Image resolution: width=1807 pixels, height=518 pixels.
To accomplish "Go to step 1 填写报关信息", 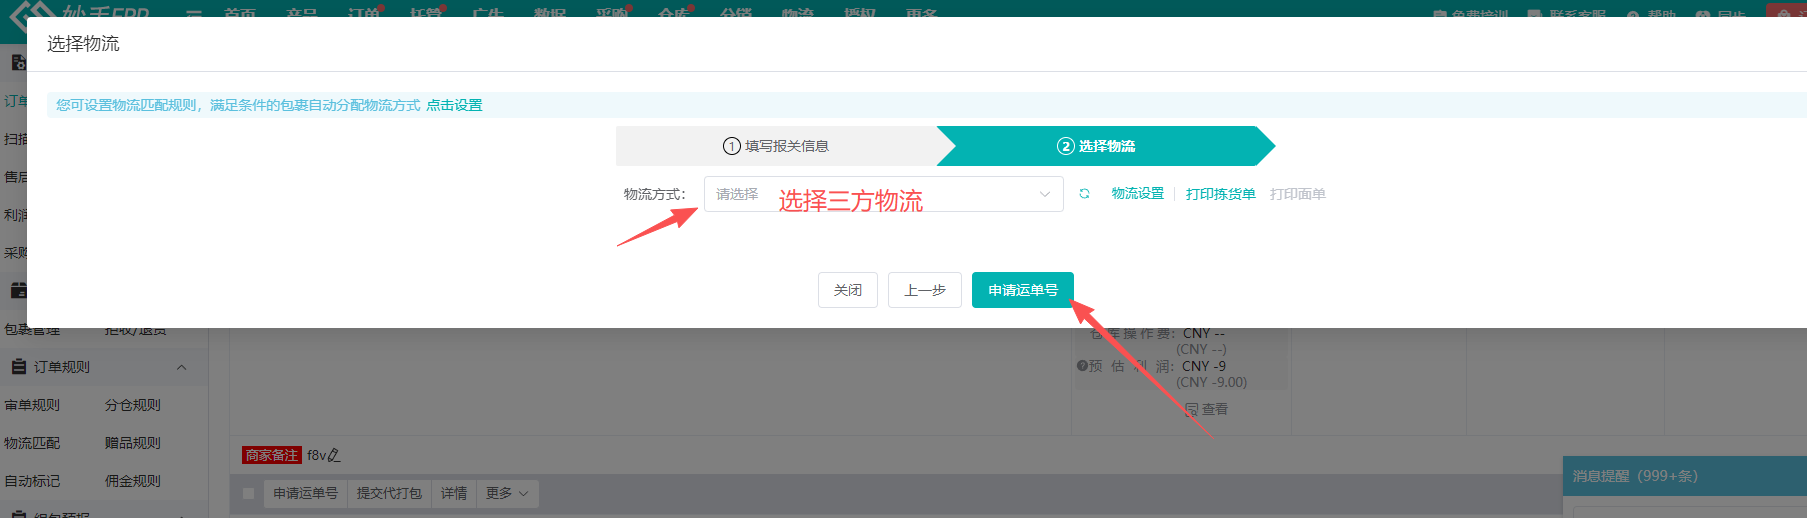I will tap(776, 146).
